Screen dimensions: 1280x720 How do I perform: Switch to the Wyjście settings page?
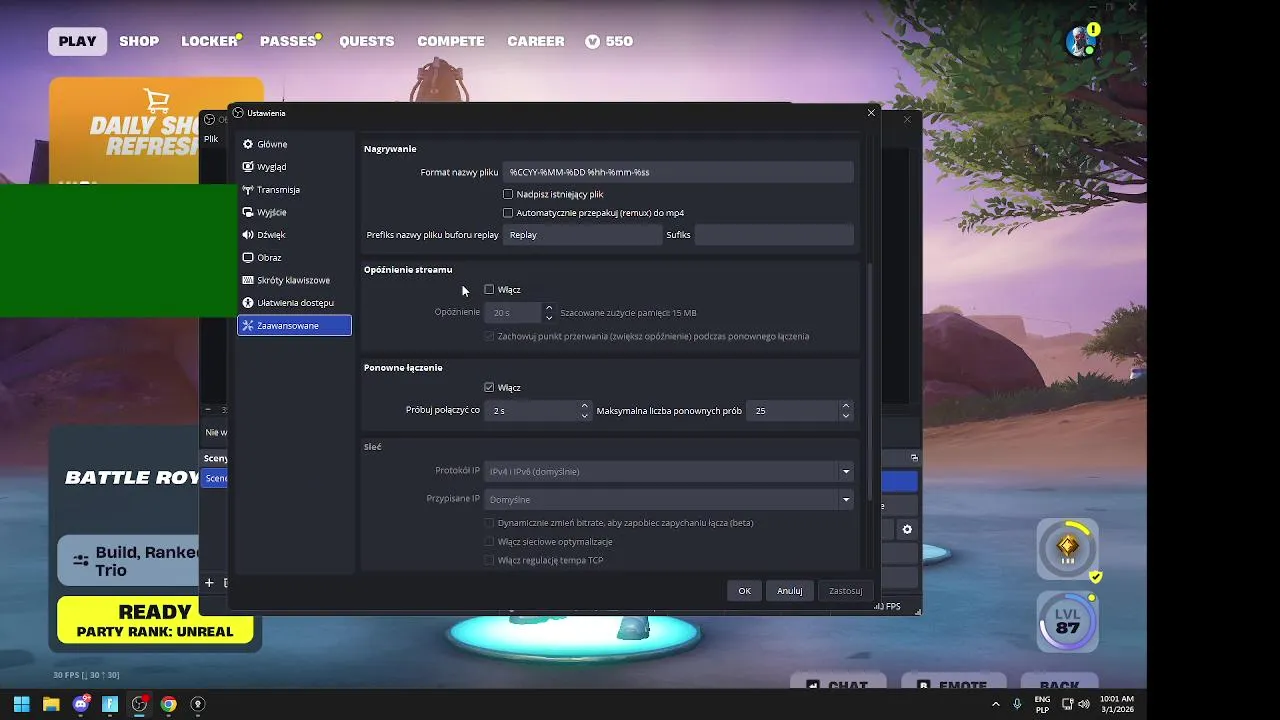(294, 212)
